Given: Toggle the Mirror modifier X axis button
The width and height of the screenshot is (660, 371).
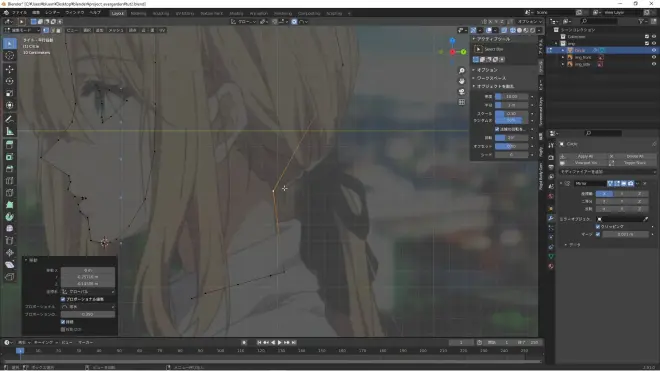Looking at the screenshot, I should 604,194.
